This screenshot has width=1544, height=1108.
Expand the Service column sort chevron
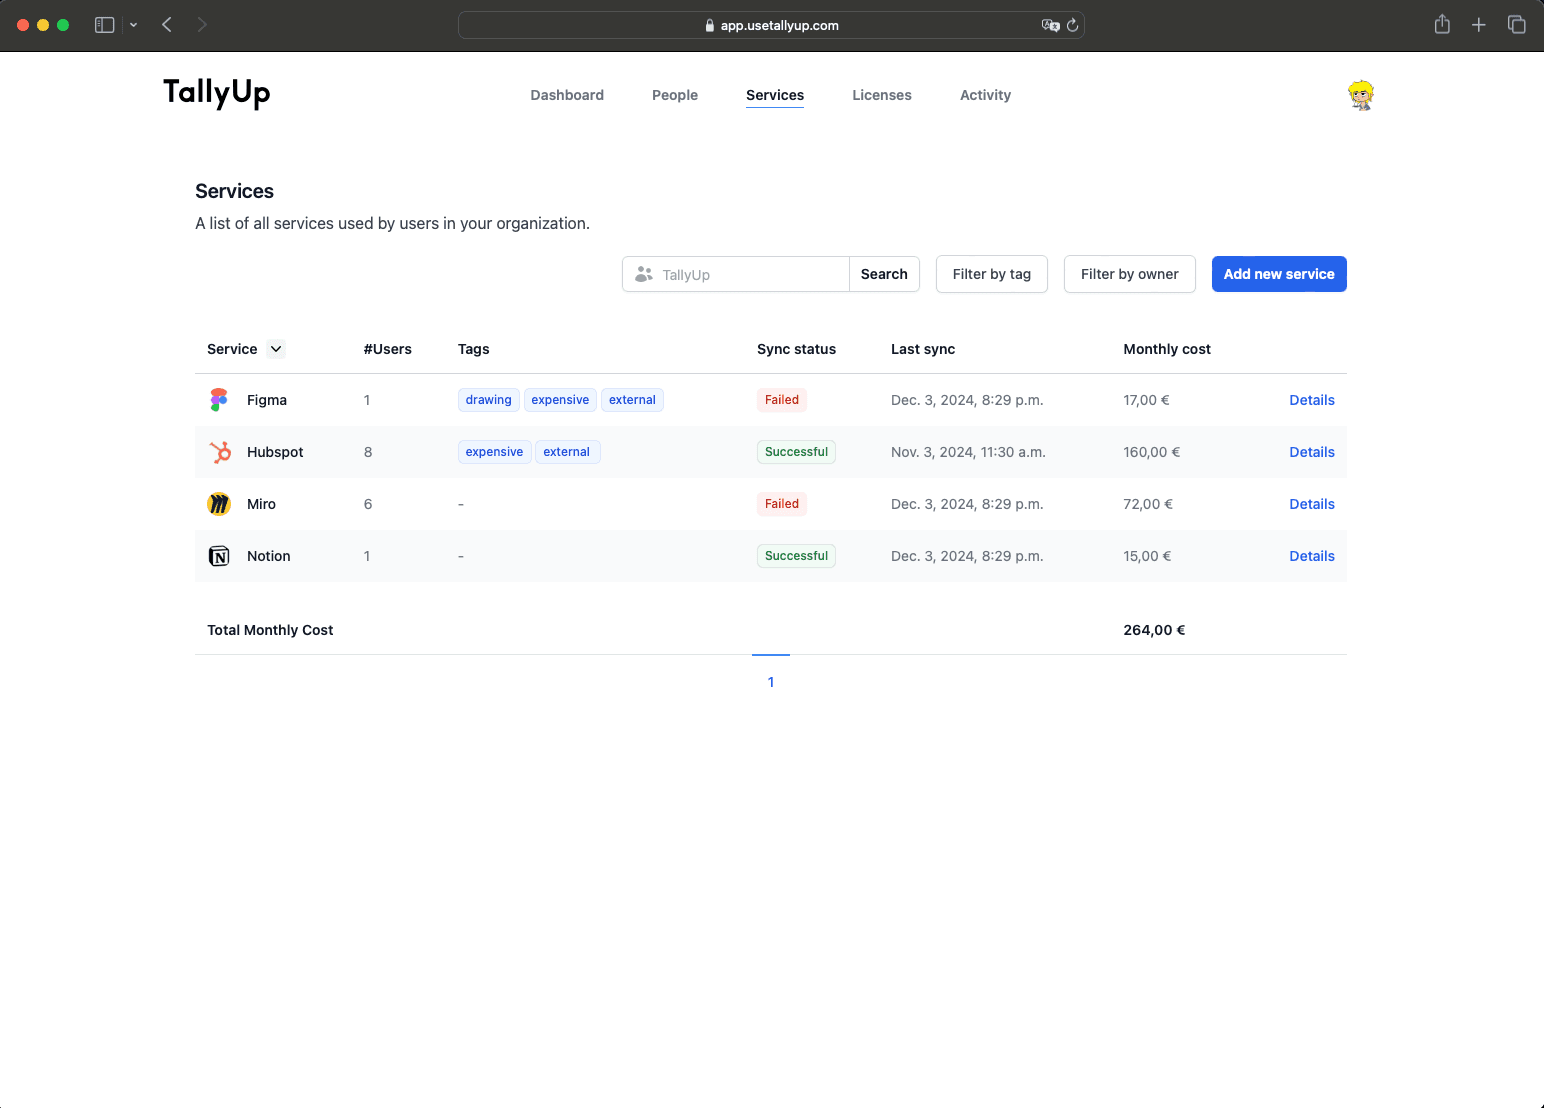point(276,349)
